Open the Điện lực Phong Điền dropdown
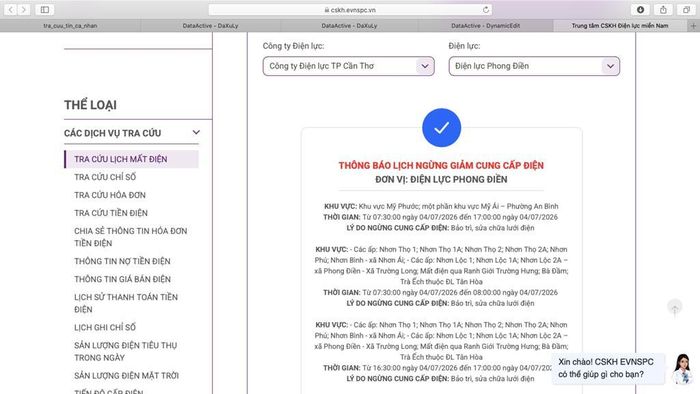700x394 pixels. (x=534, y=66)
